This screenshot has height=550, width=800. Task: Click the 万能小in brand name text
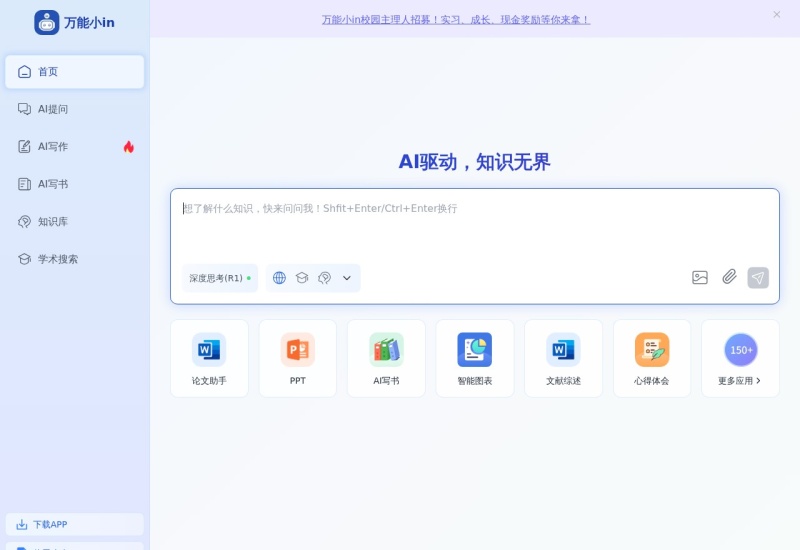(89, 23)
